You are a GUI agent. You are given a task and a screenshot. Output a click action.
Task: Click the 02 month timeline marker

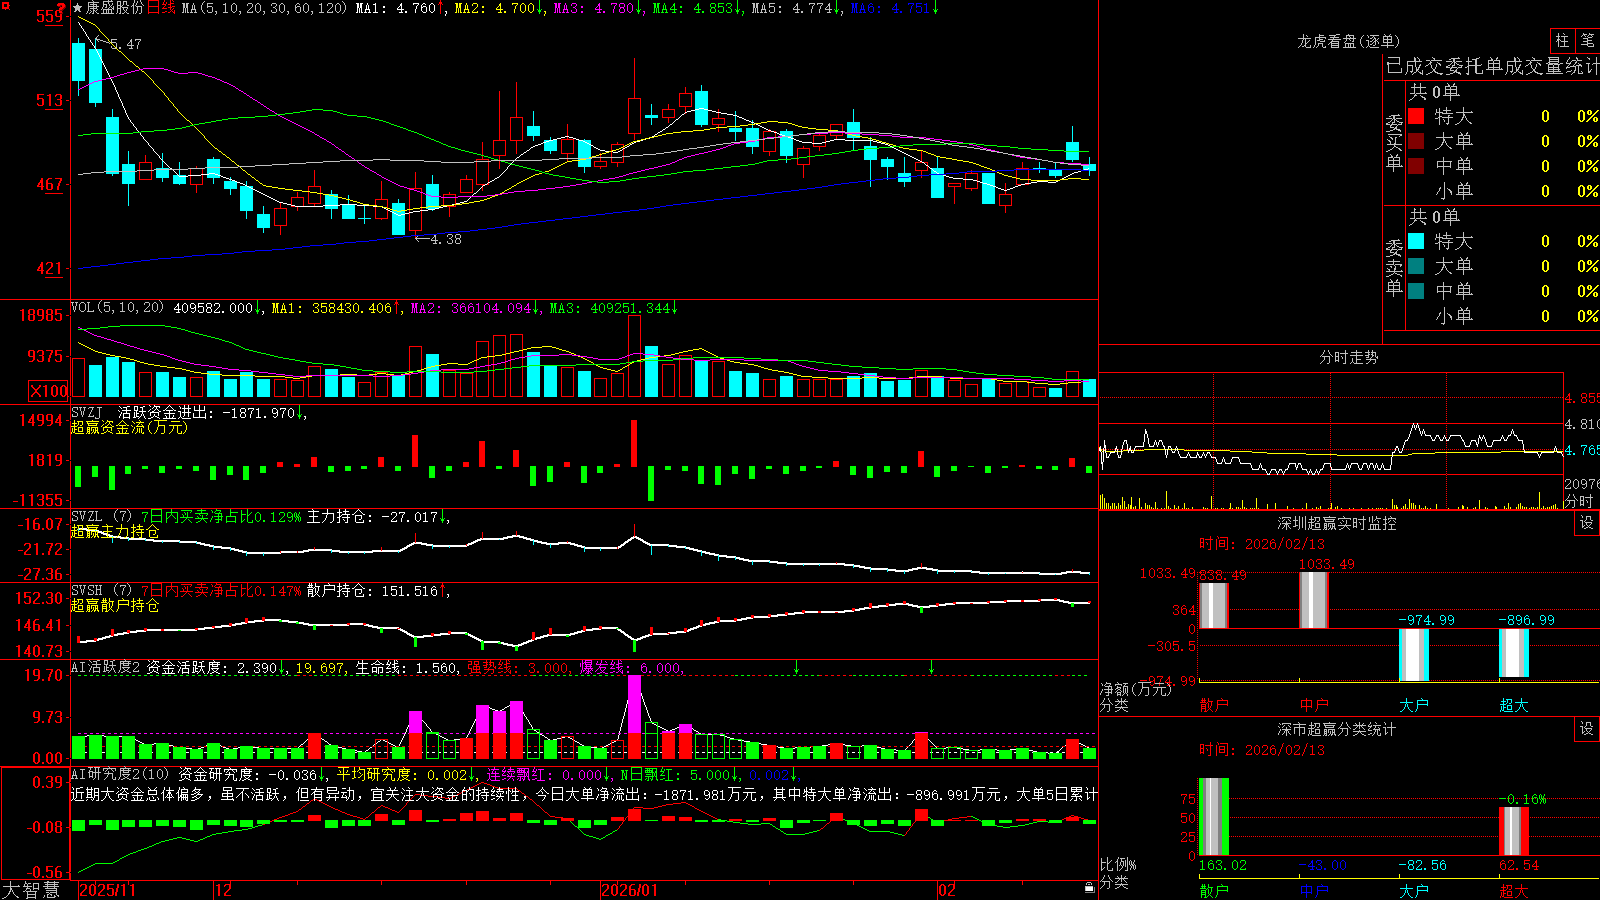coord(947,890)
